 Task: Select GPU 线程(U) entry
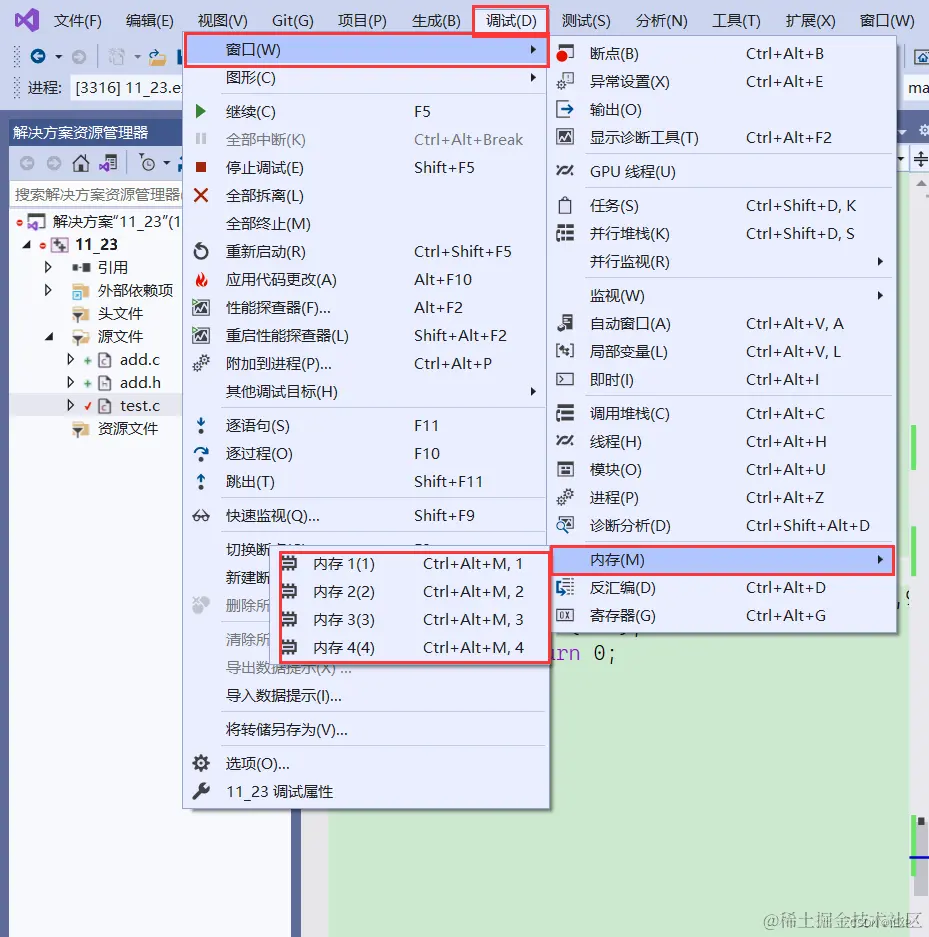point(722,172)
